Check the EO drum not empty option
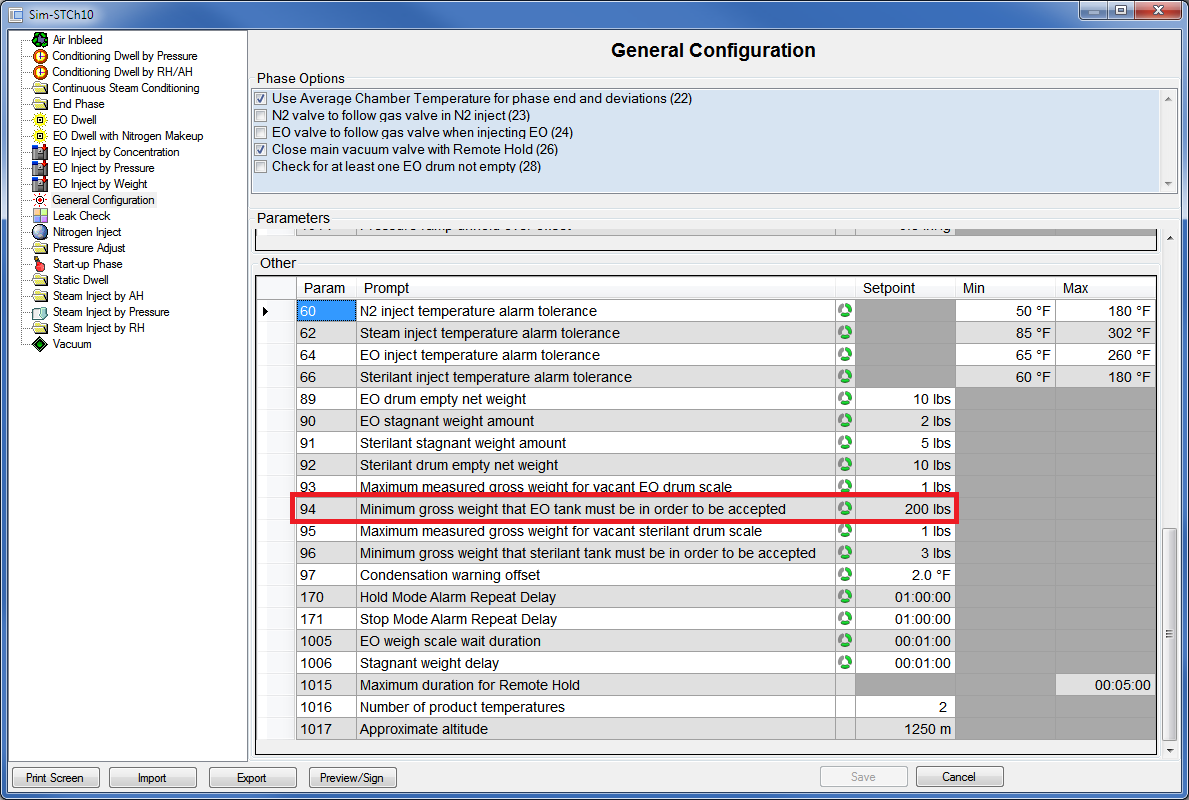The image size is (1189, 800). point(261,167)
